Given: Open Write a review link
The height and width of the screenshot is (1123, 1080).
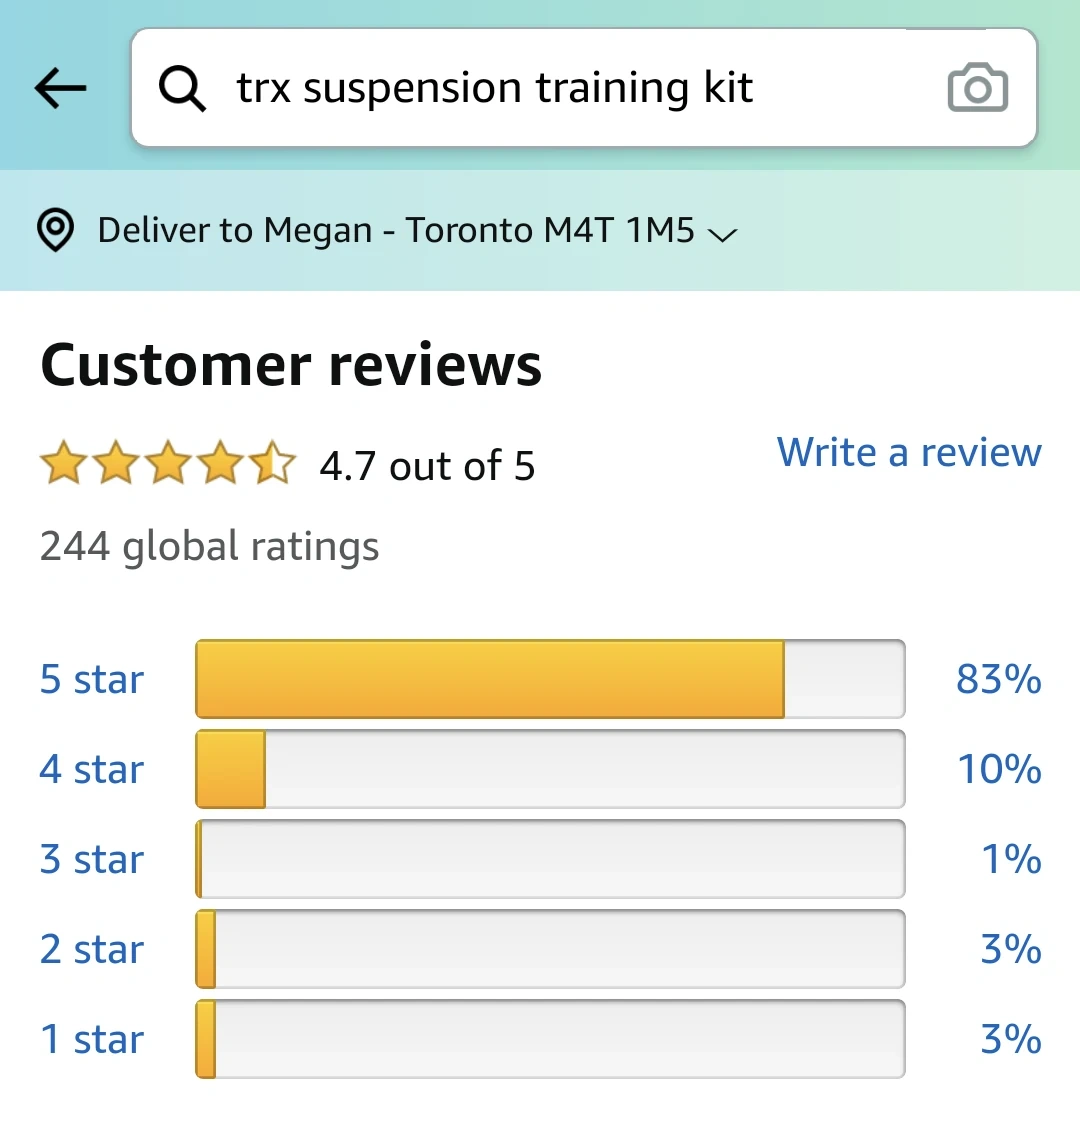Looking at the screenshot, I should (x=909, y=452).
